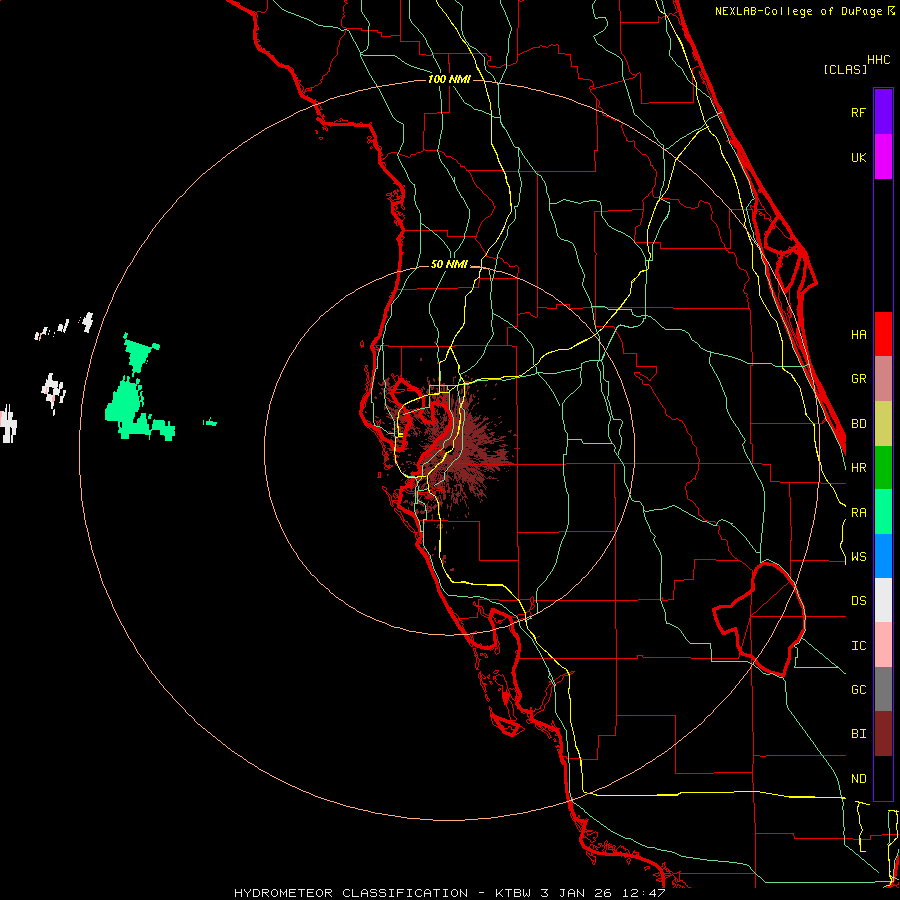900x900 pixels.
Task: Click the UK magenta legend swatch
Action: (x=883, y=157)
